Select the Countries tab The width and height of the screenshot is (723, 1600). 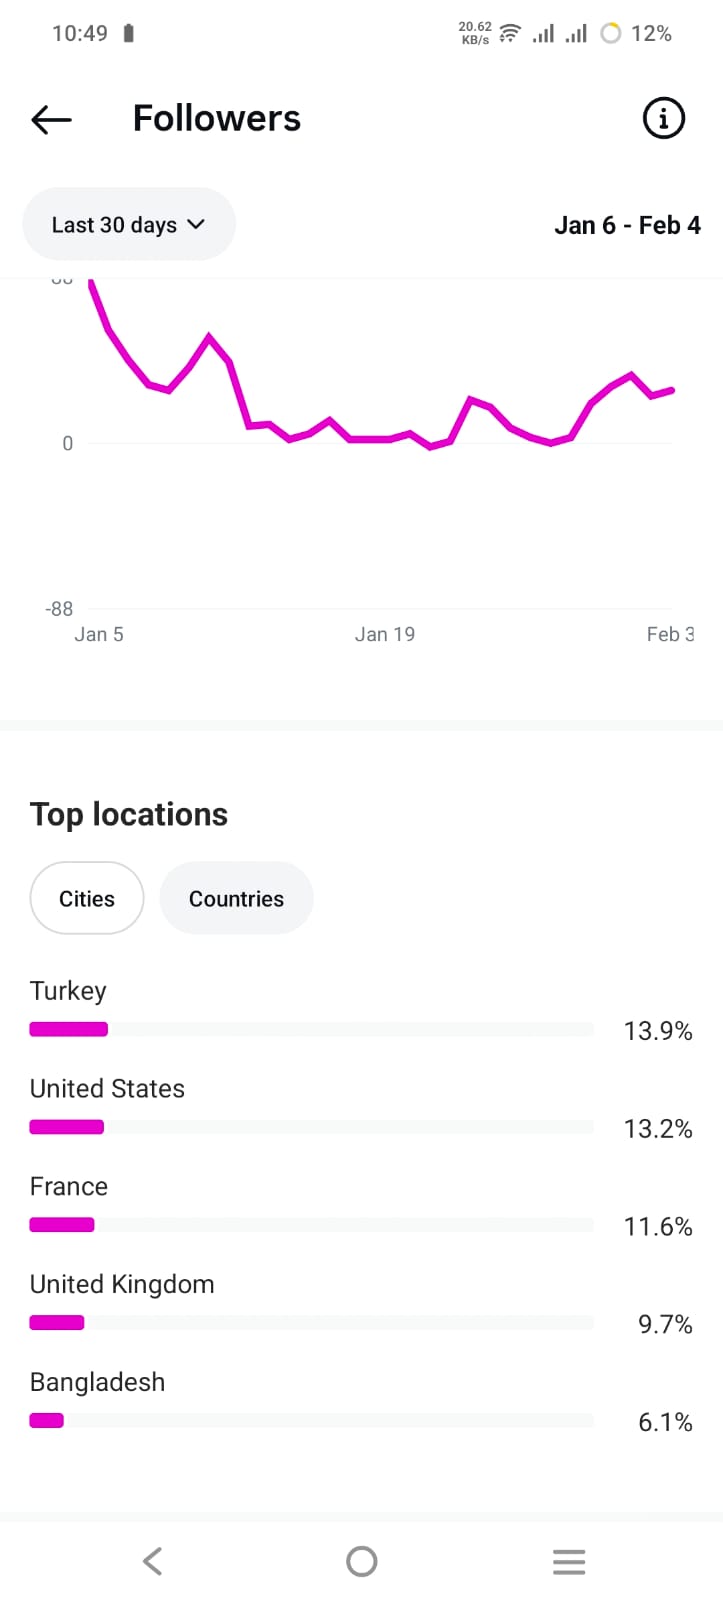pos(236,898)
